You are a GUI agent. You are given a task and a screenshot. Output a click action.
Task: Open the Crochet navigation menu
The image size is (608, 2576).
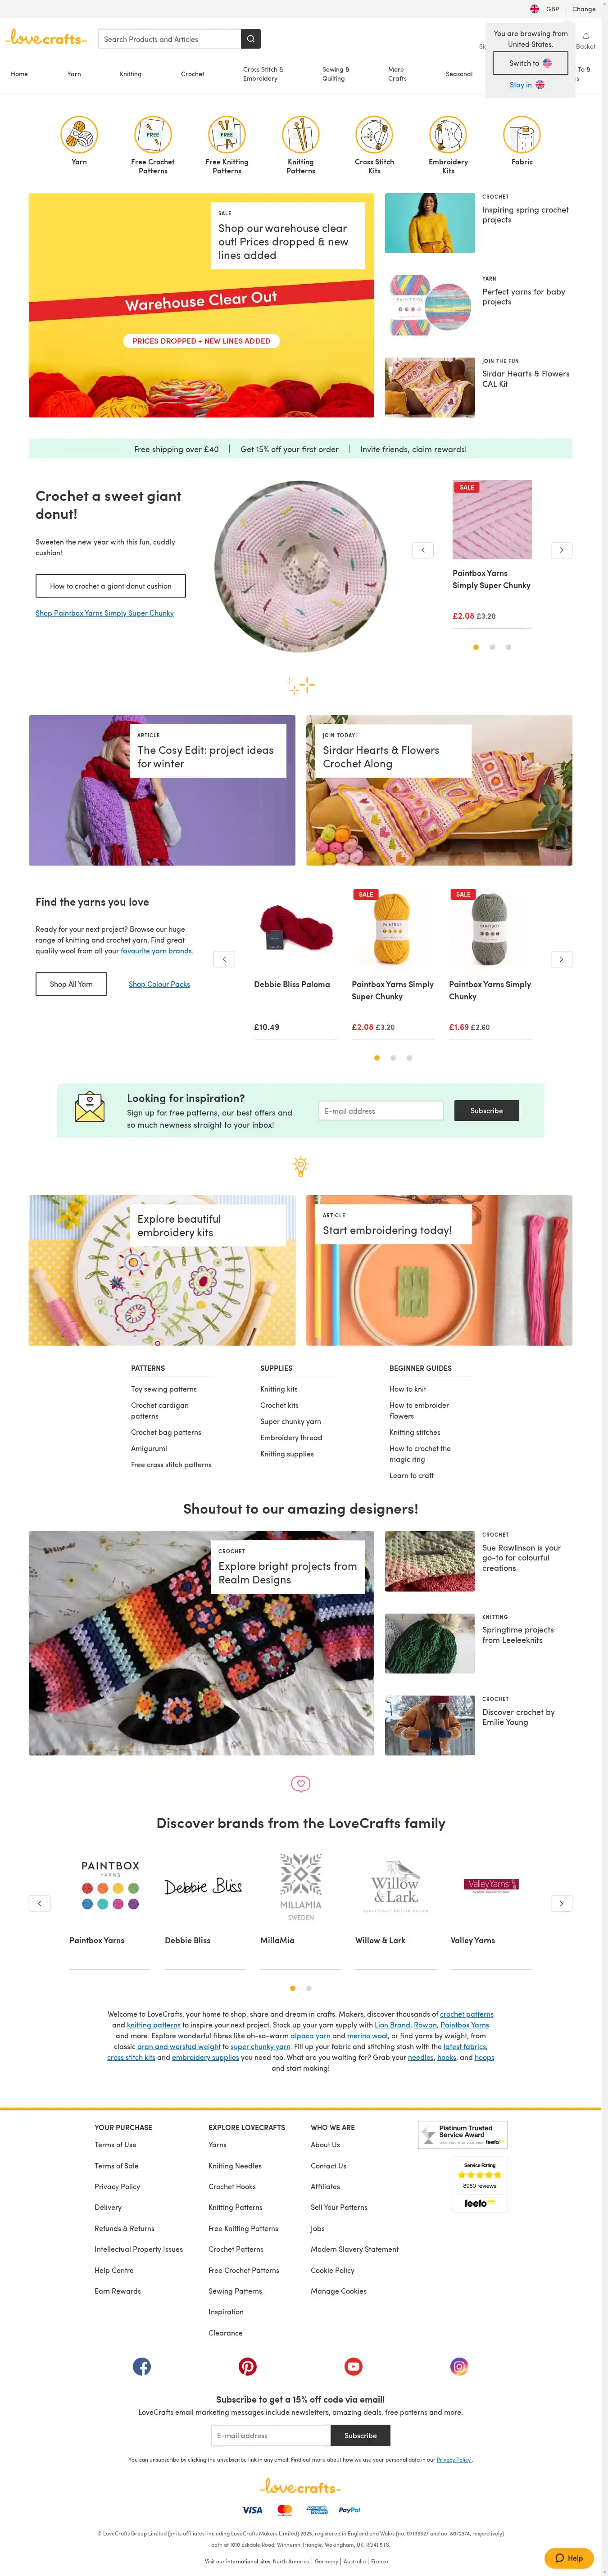point(193,74)
